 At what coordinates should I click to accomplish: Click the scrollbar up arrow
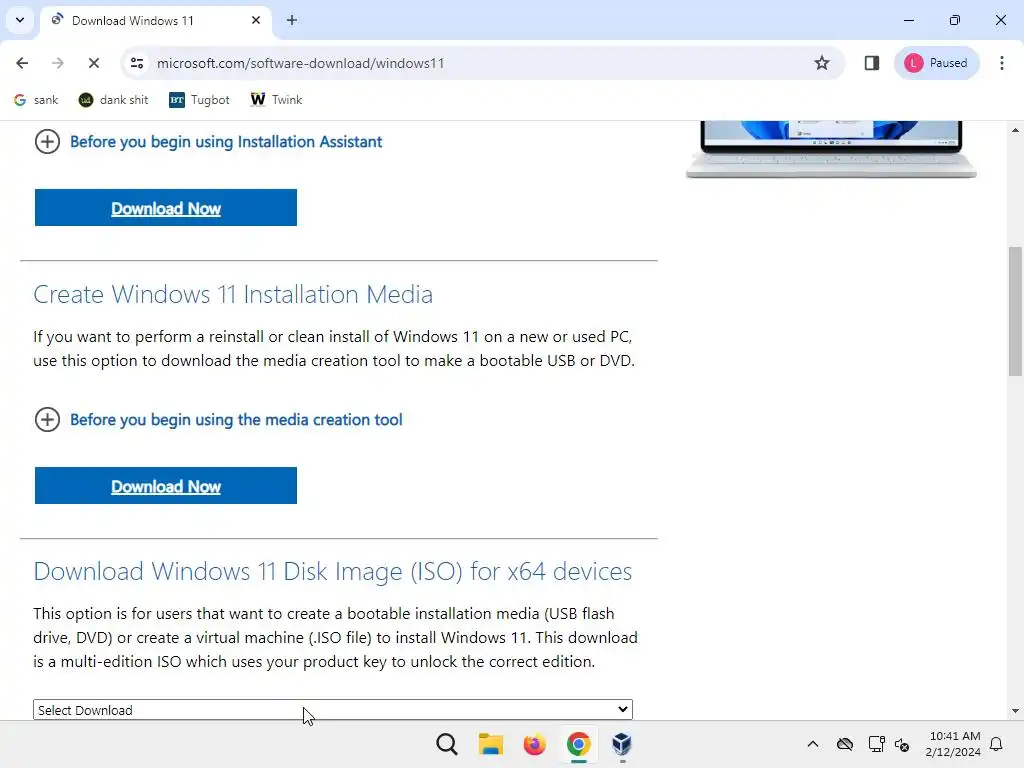(1015, 131)
